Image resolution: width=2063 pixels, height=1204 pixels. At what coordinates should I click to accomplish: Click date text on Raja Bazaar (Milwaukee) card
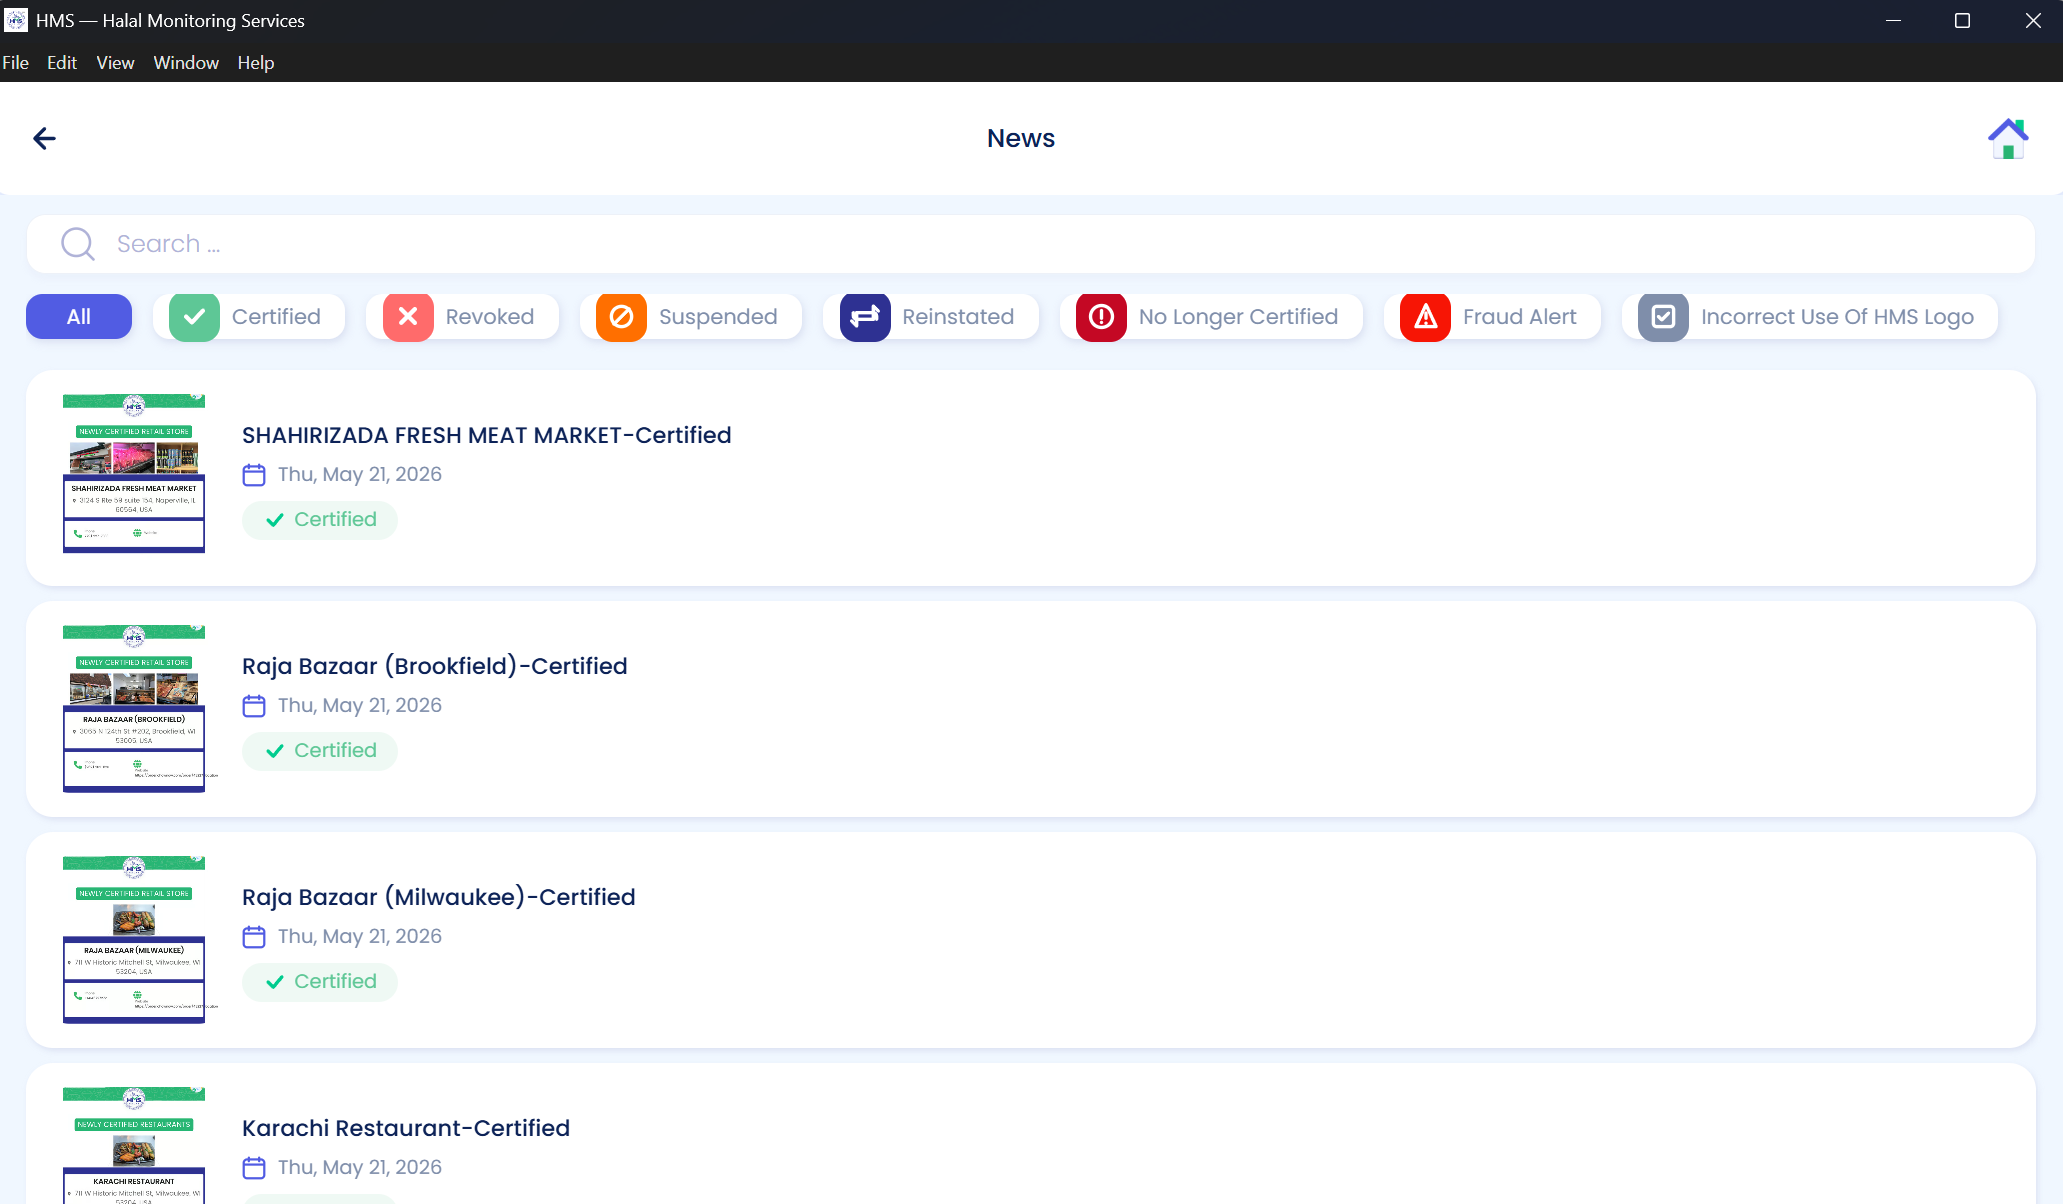pyautogui.click(x=359, y=937)
